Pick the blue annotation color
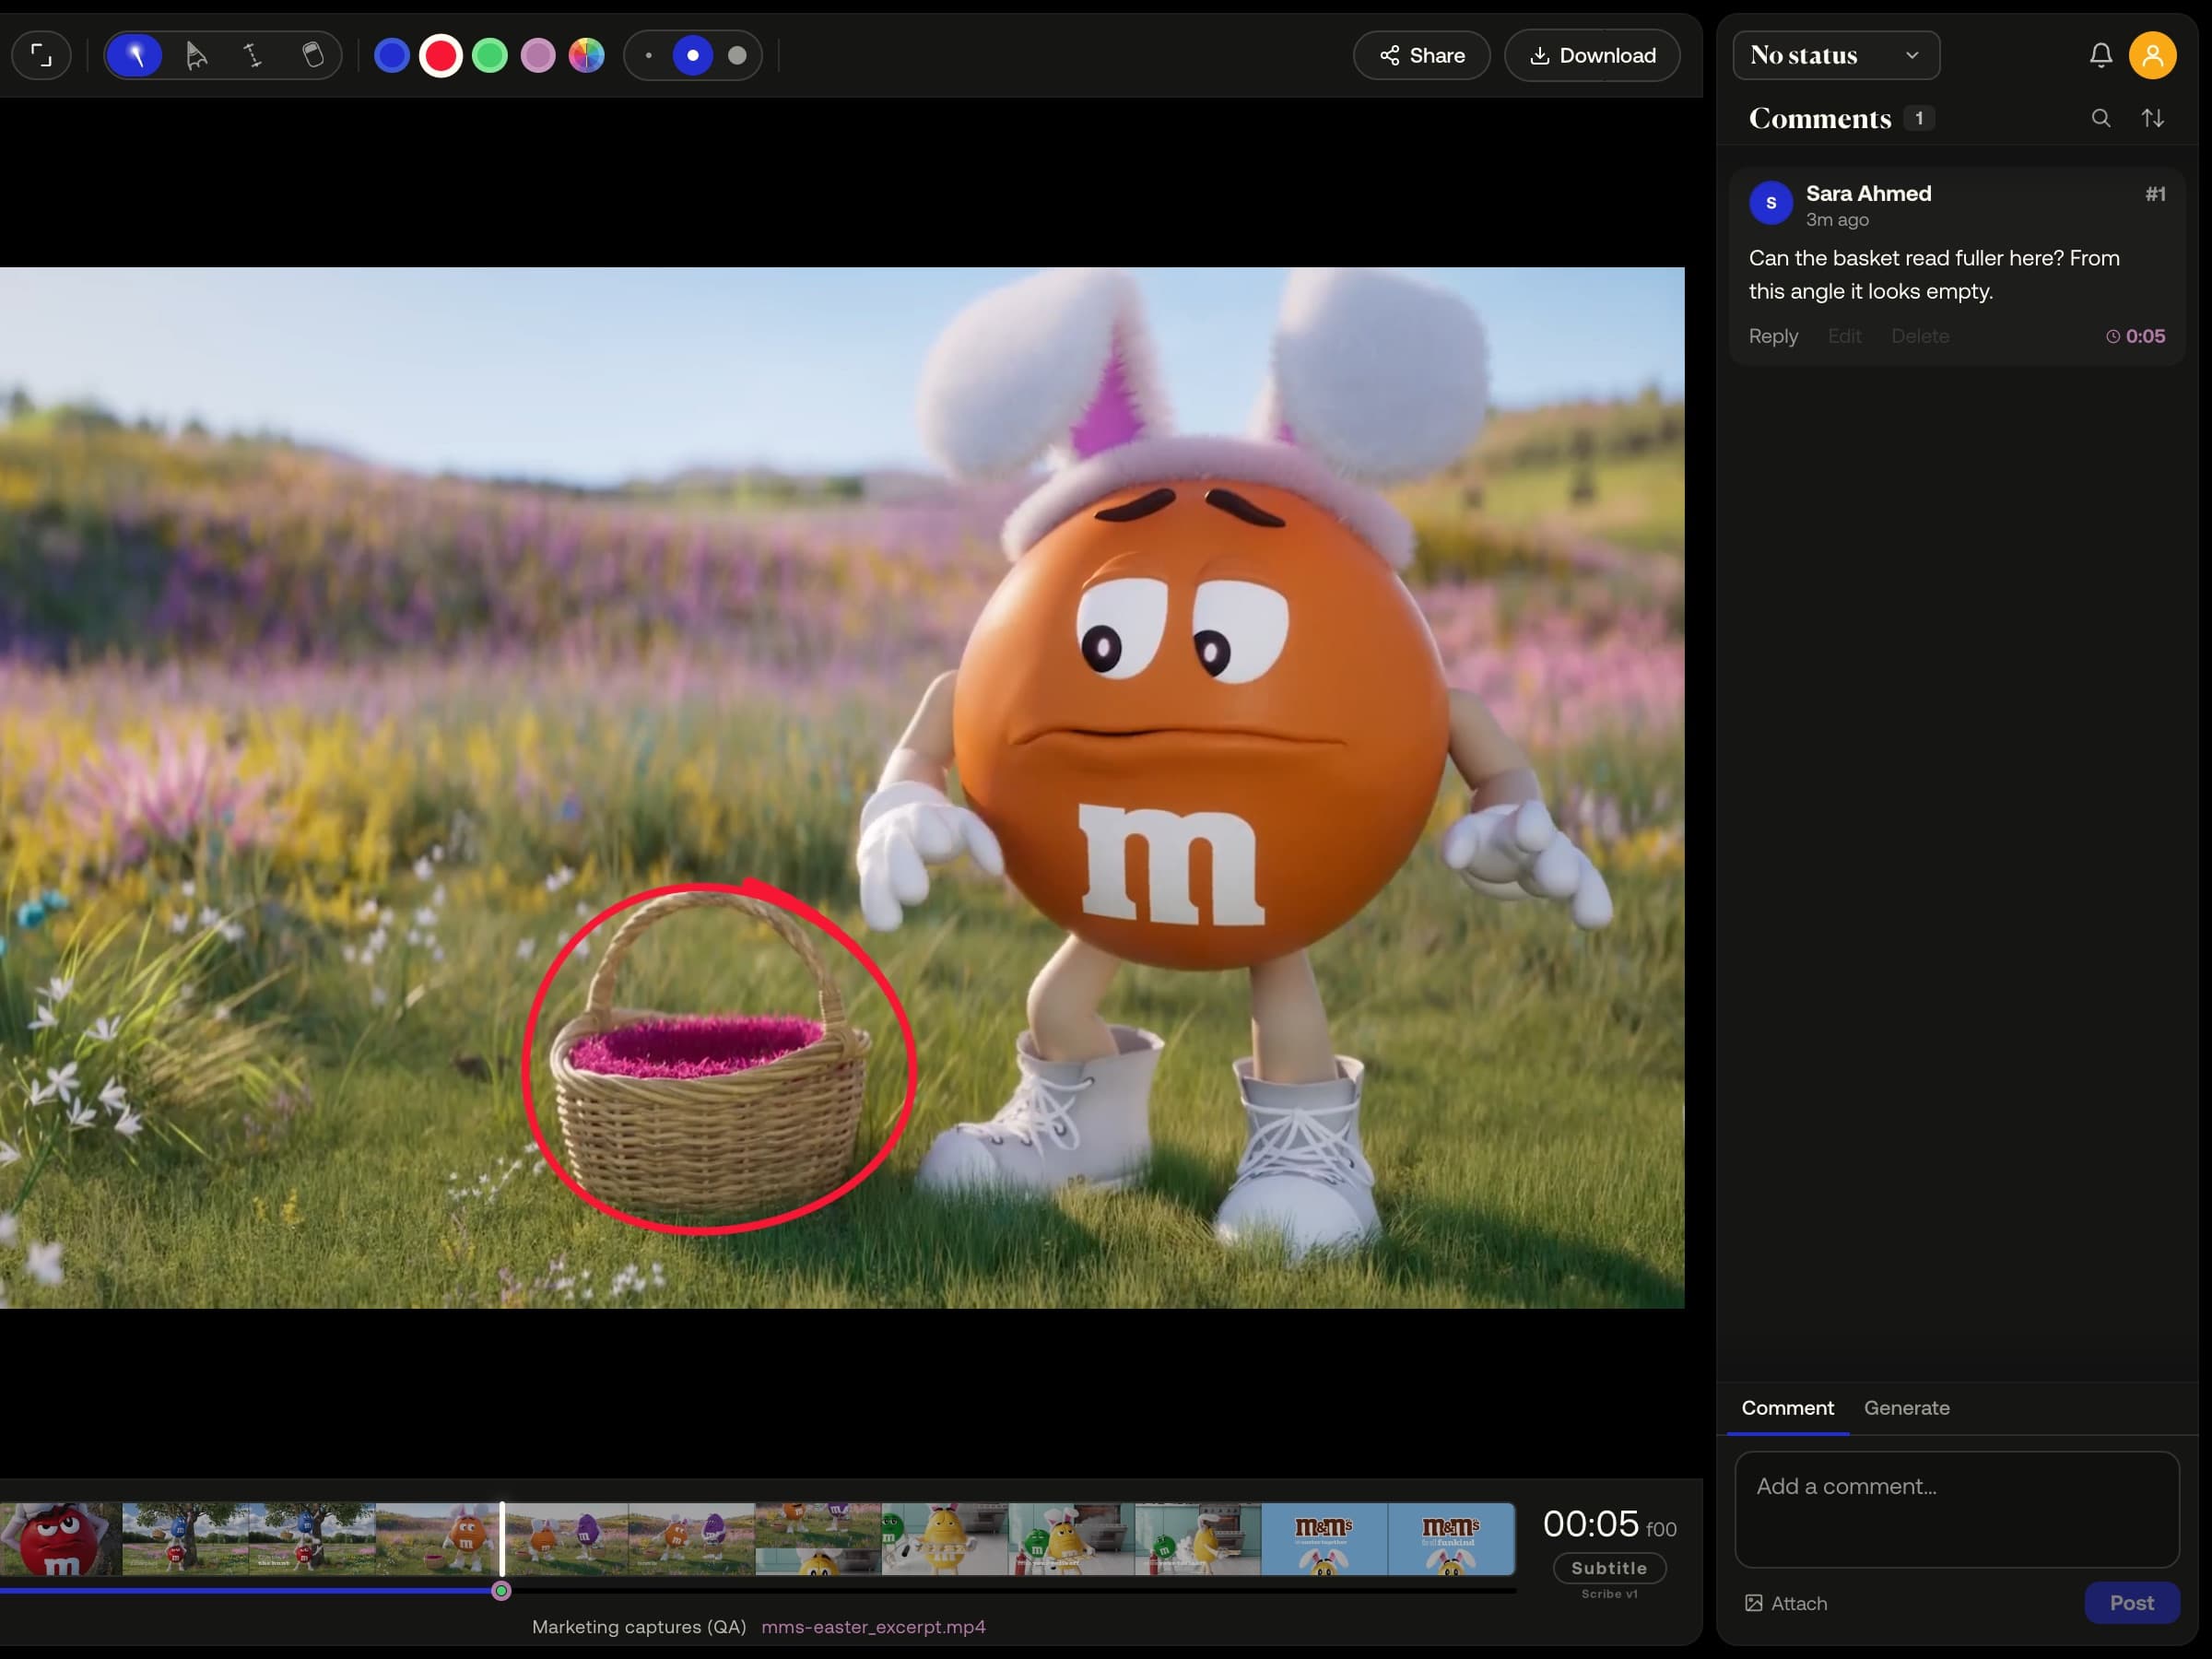 pyautogui.click(x=392, y=55)
